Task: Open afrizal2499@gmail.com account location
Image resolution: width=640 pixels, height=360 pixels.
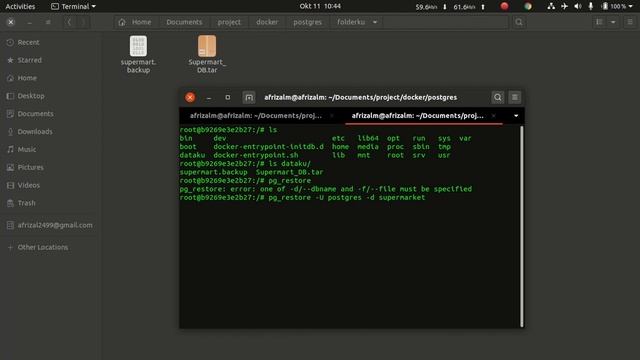Action: click(54, 225)
